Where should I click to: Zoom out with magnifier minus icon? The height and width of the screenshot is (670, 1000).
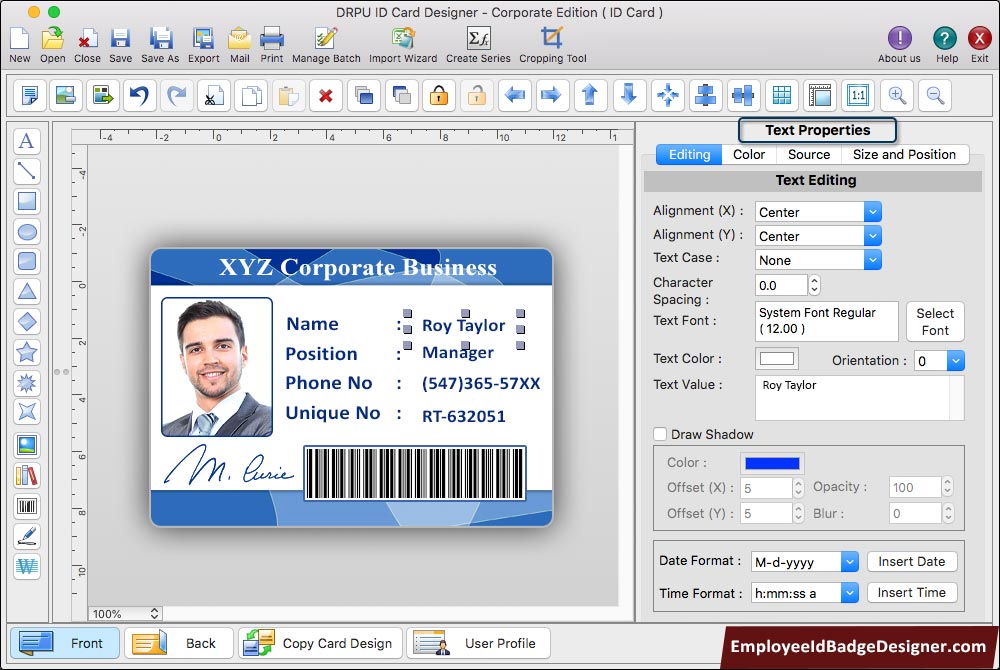(x=936, y=96)
